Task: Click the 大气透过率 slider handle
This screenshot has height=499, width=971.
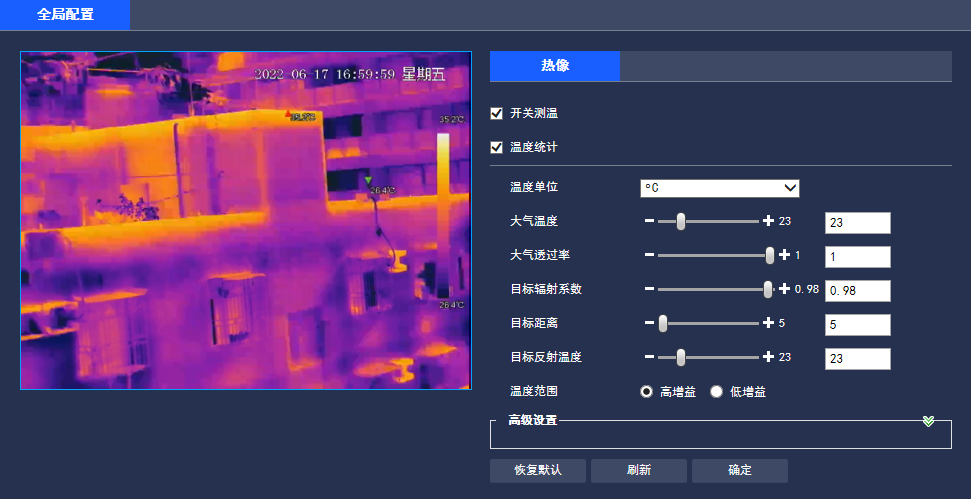Action: [x=770, y=255]
